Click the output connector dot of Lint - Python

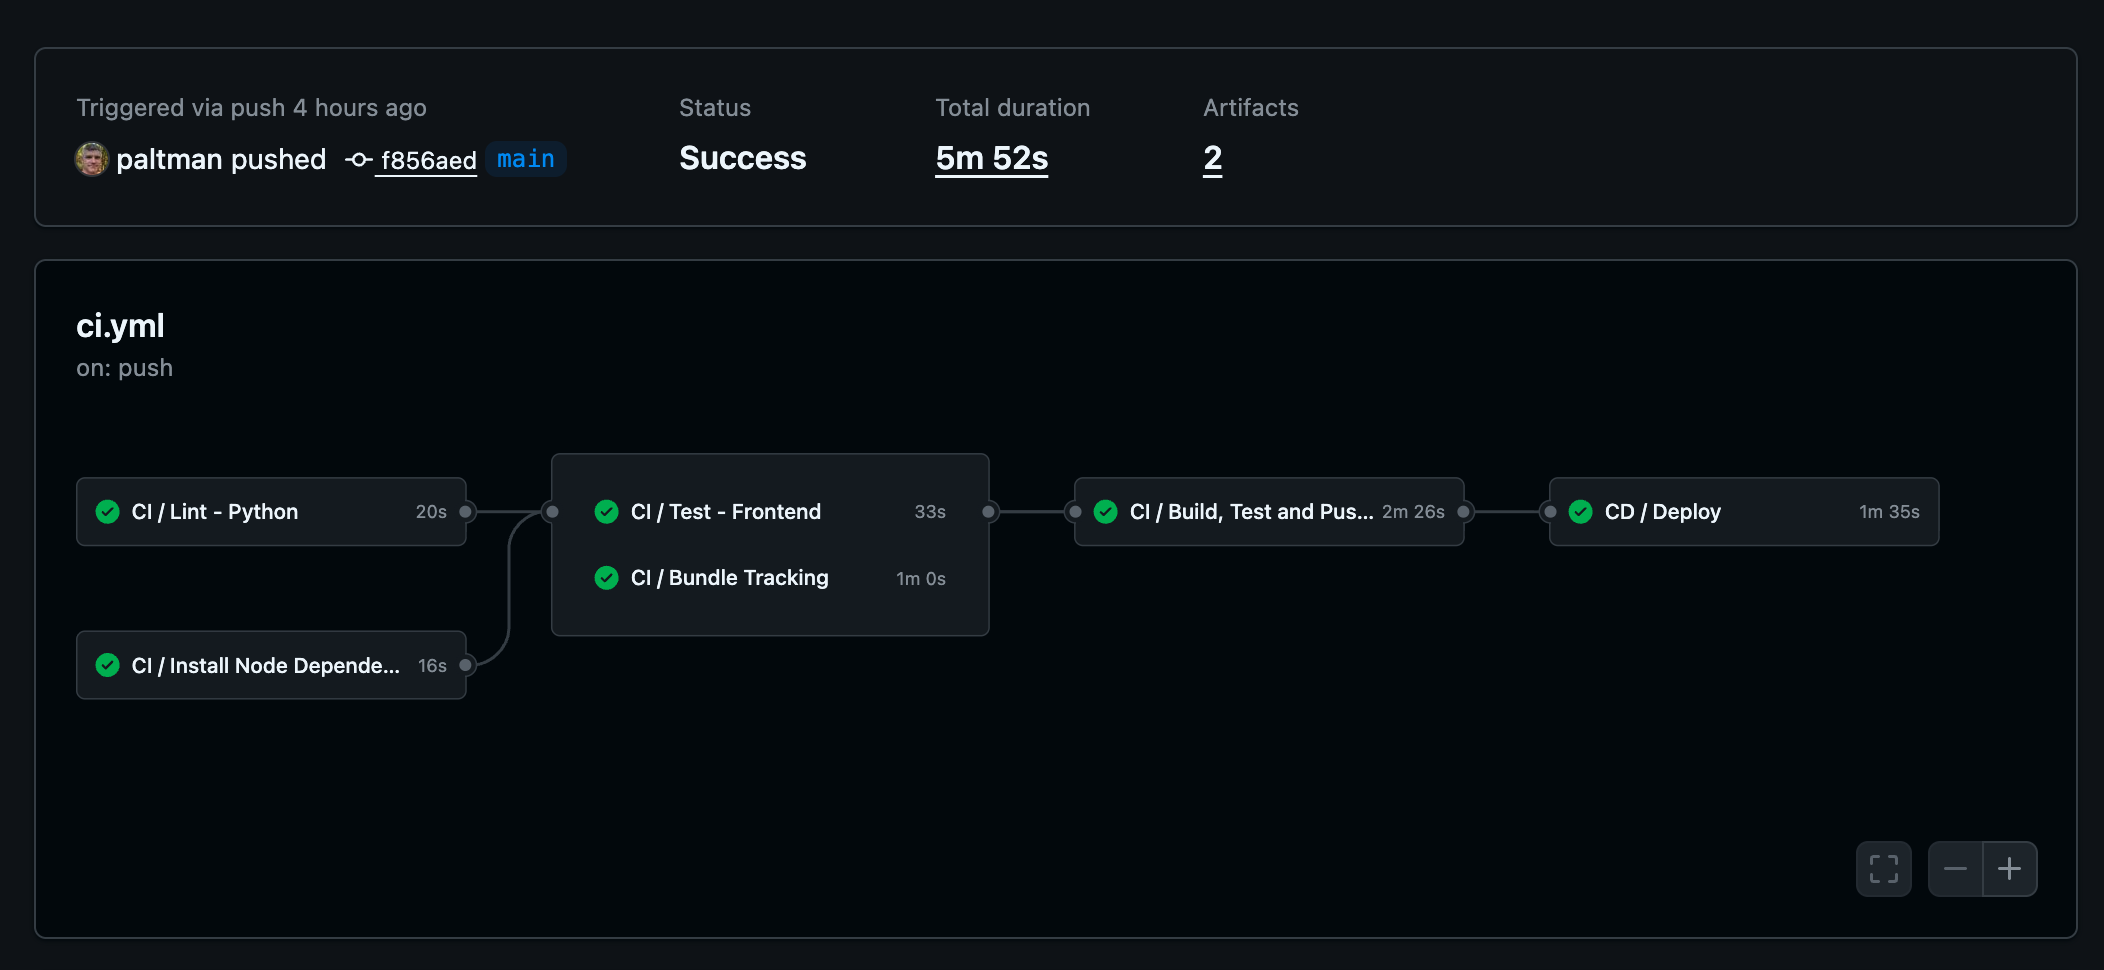[466, 512]
